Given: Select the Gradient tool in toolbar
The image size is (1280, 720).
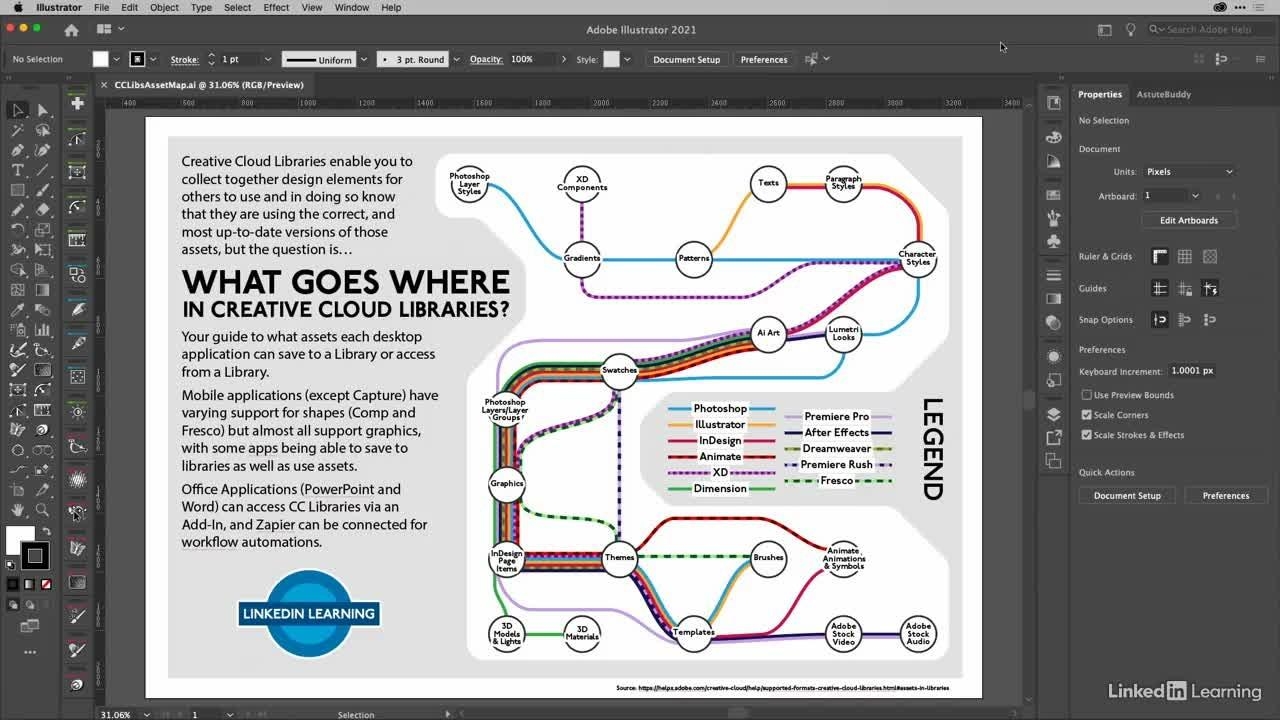Looking at the screenshot, I should [43, 290].
